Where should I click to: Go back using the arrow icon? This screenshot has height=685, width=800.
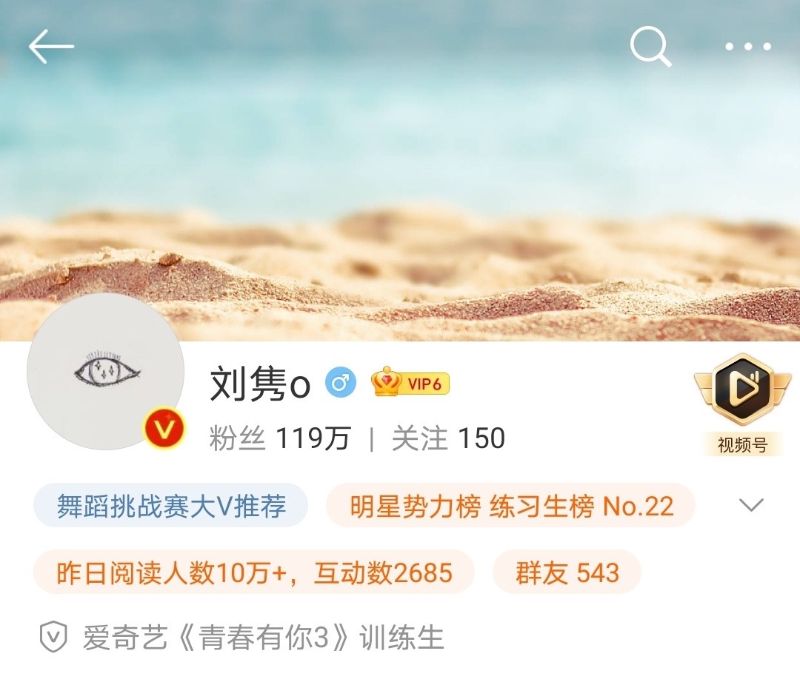click(x=51, y=46)
